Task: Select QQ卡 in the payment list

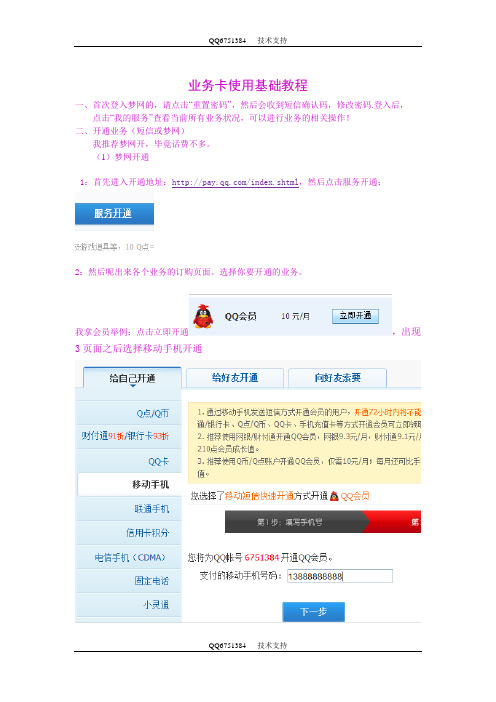Action: pos(129,461)
